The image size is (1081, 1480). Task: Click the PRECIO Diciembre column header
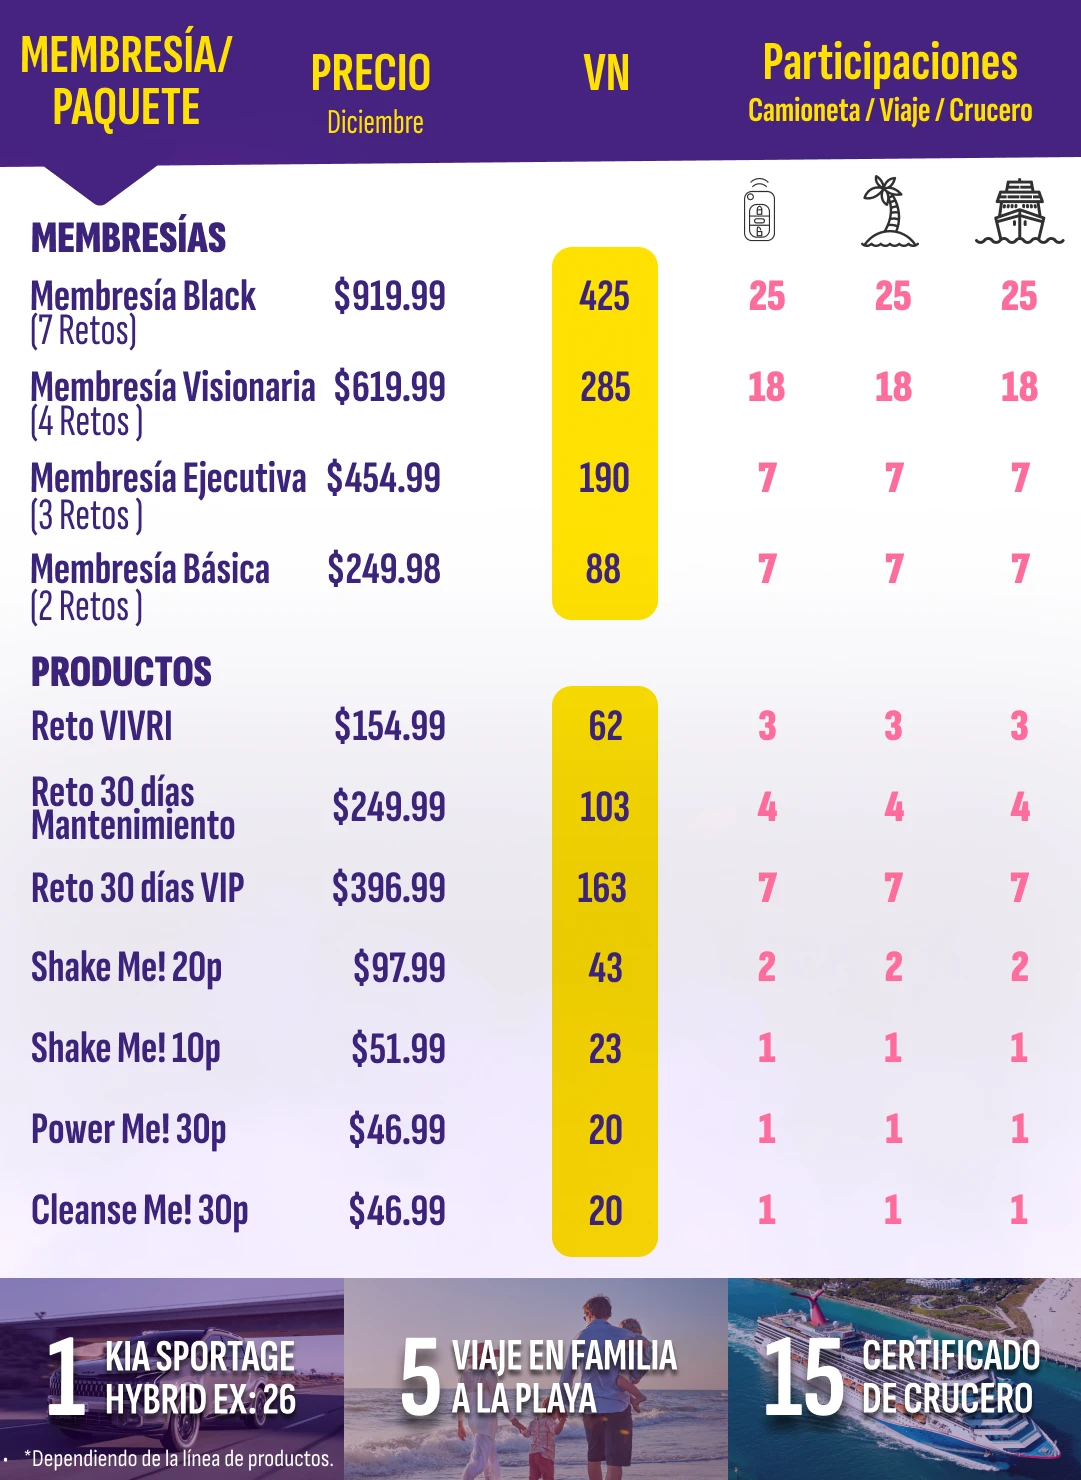tap(371, 92)
